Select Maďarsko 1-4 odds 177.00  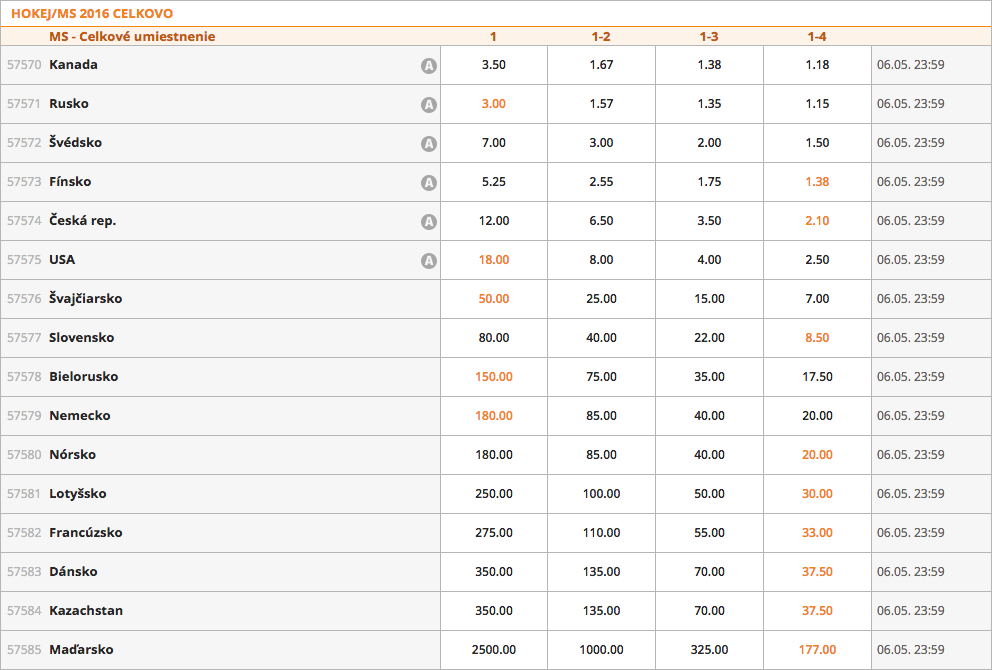click(x=817, y=650)
